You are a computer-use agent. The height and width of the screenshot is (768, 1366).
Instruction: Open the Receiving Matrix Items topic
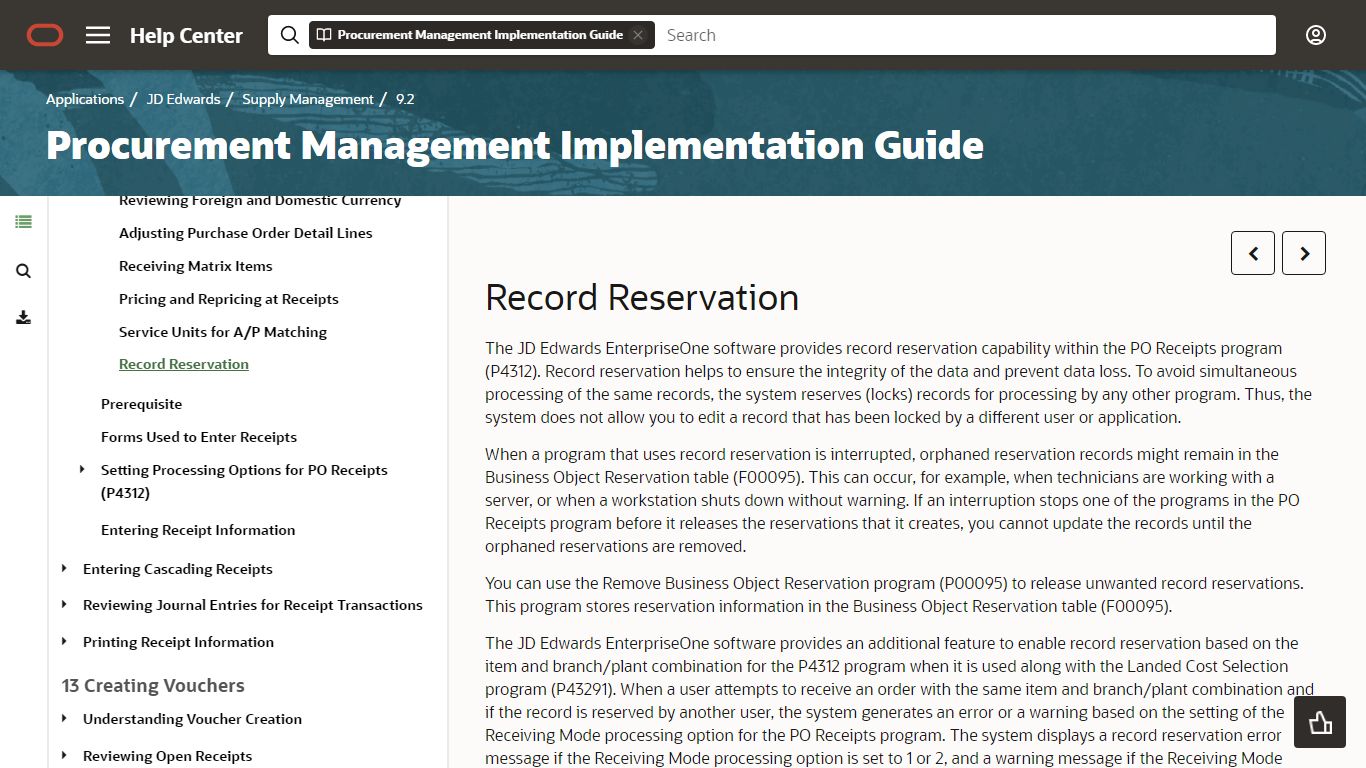(196, 266)
